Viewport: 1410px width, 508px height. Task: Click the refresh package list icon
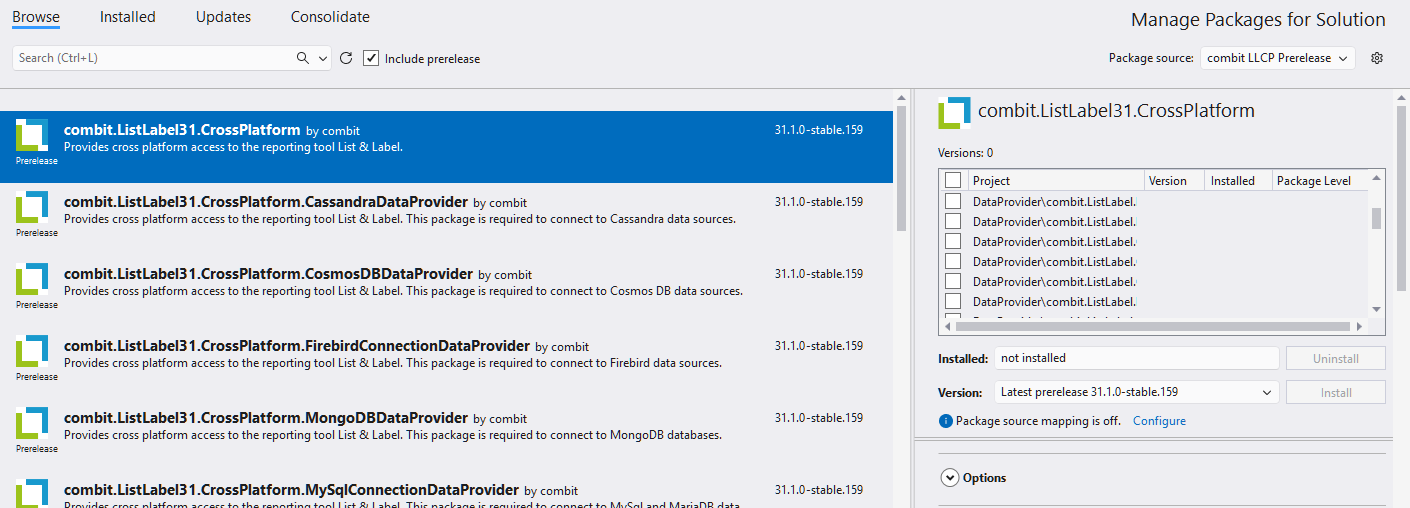point(346,59)
